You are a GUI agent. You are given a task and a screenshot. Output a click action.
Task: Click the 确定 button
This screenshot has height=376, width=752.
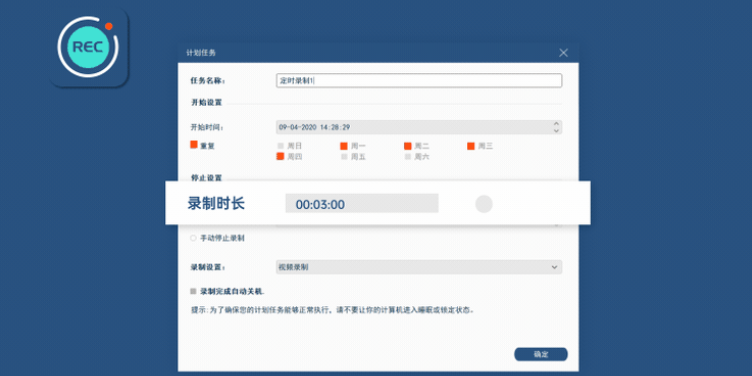tap(541, 354)
